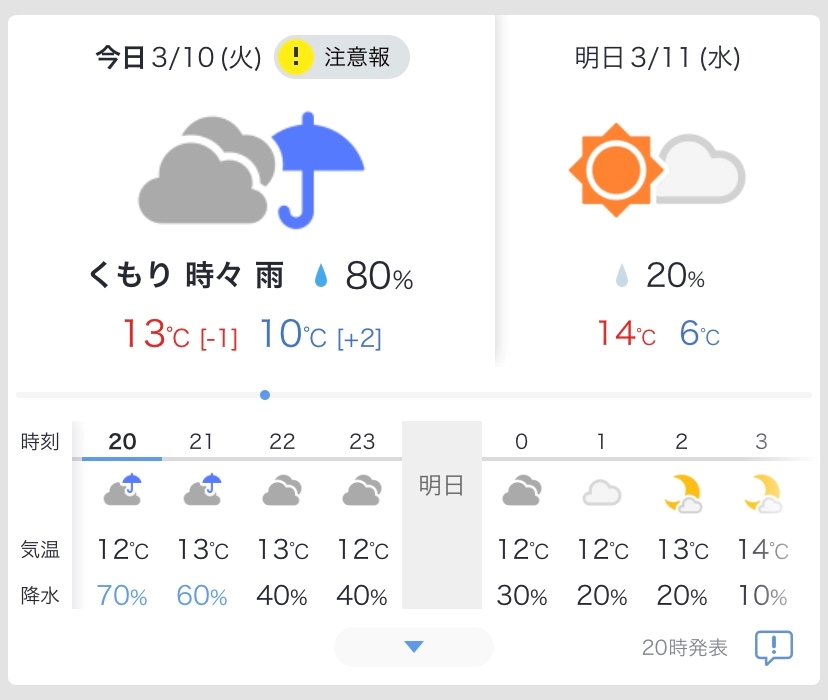This screenshot has width=828, height=700.
Task: Open the 注意報 advisory badge
Action: pyautogui.click(x=342, y=57)
